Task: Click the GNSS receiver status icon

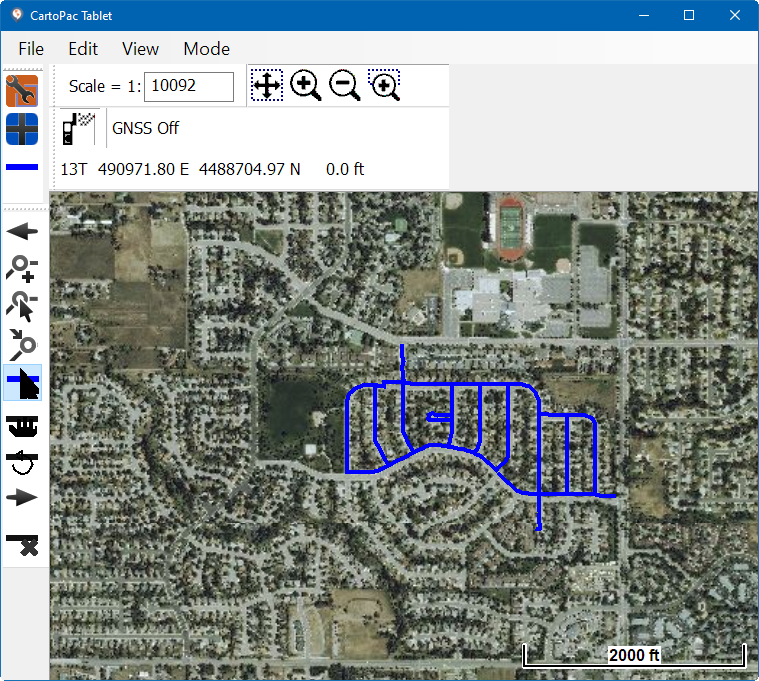Action: [x=78, y=128]
